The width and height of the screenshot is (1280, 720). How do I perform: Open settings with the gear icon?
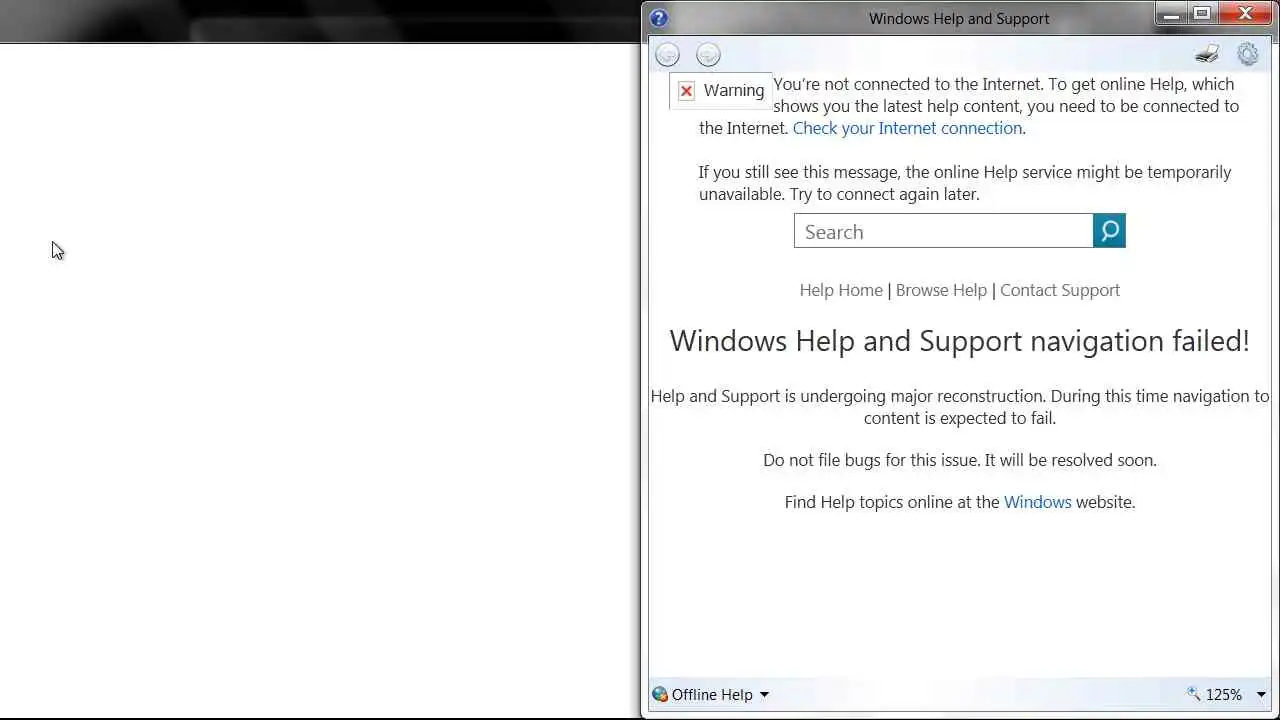click(x=1247, y=54)
